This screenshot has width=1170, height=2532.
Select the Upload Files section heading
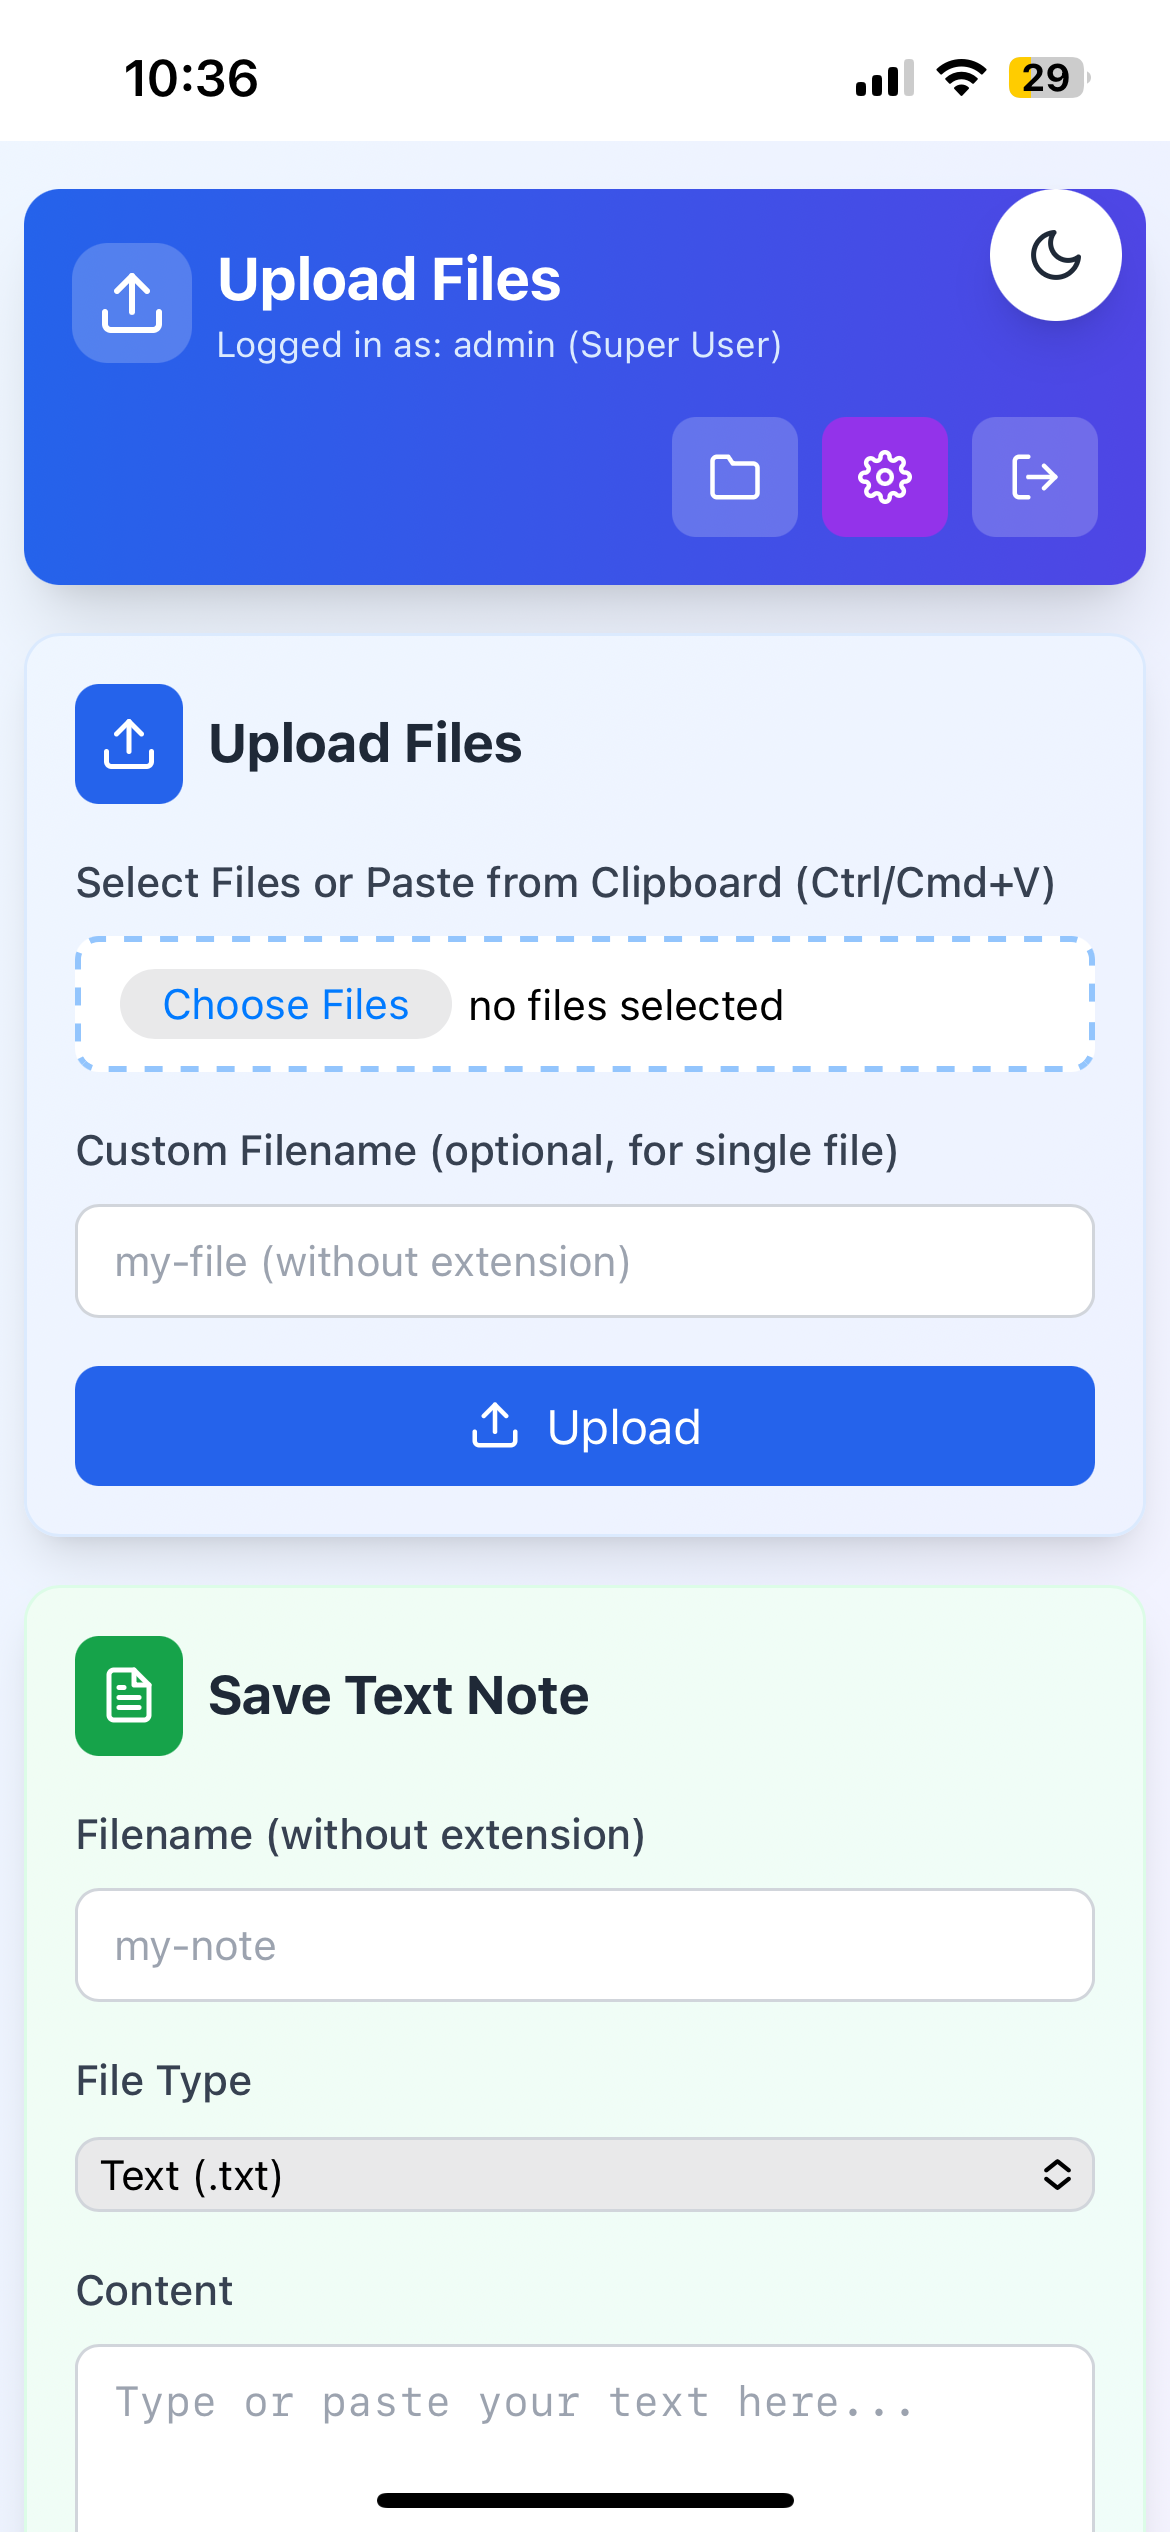tap(365, 743)
